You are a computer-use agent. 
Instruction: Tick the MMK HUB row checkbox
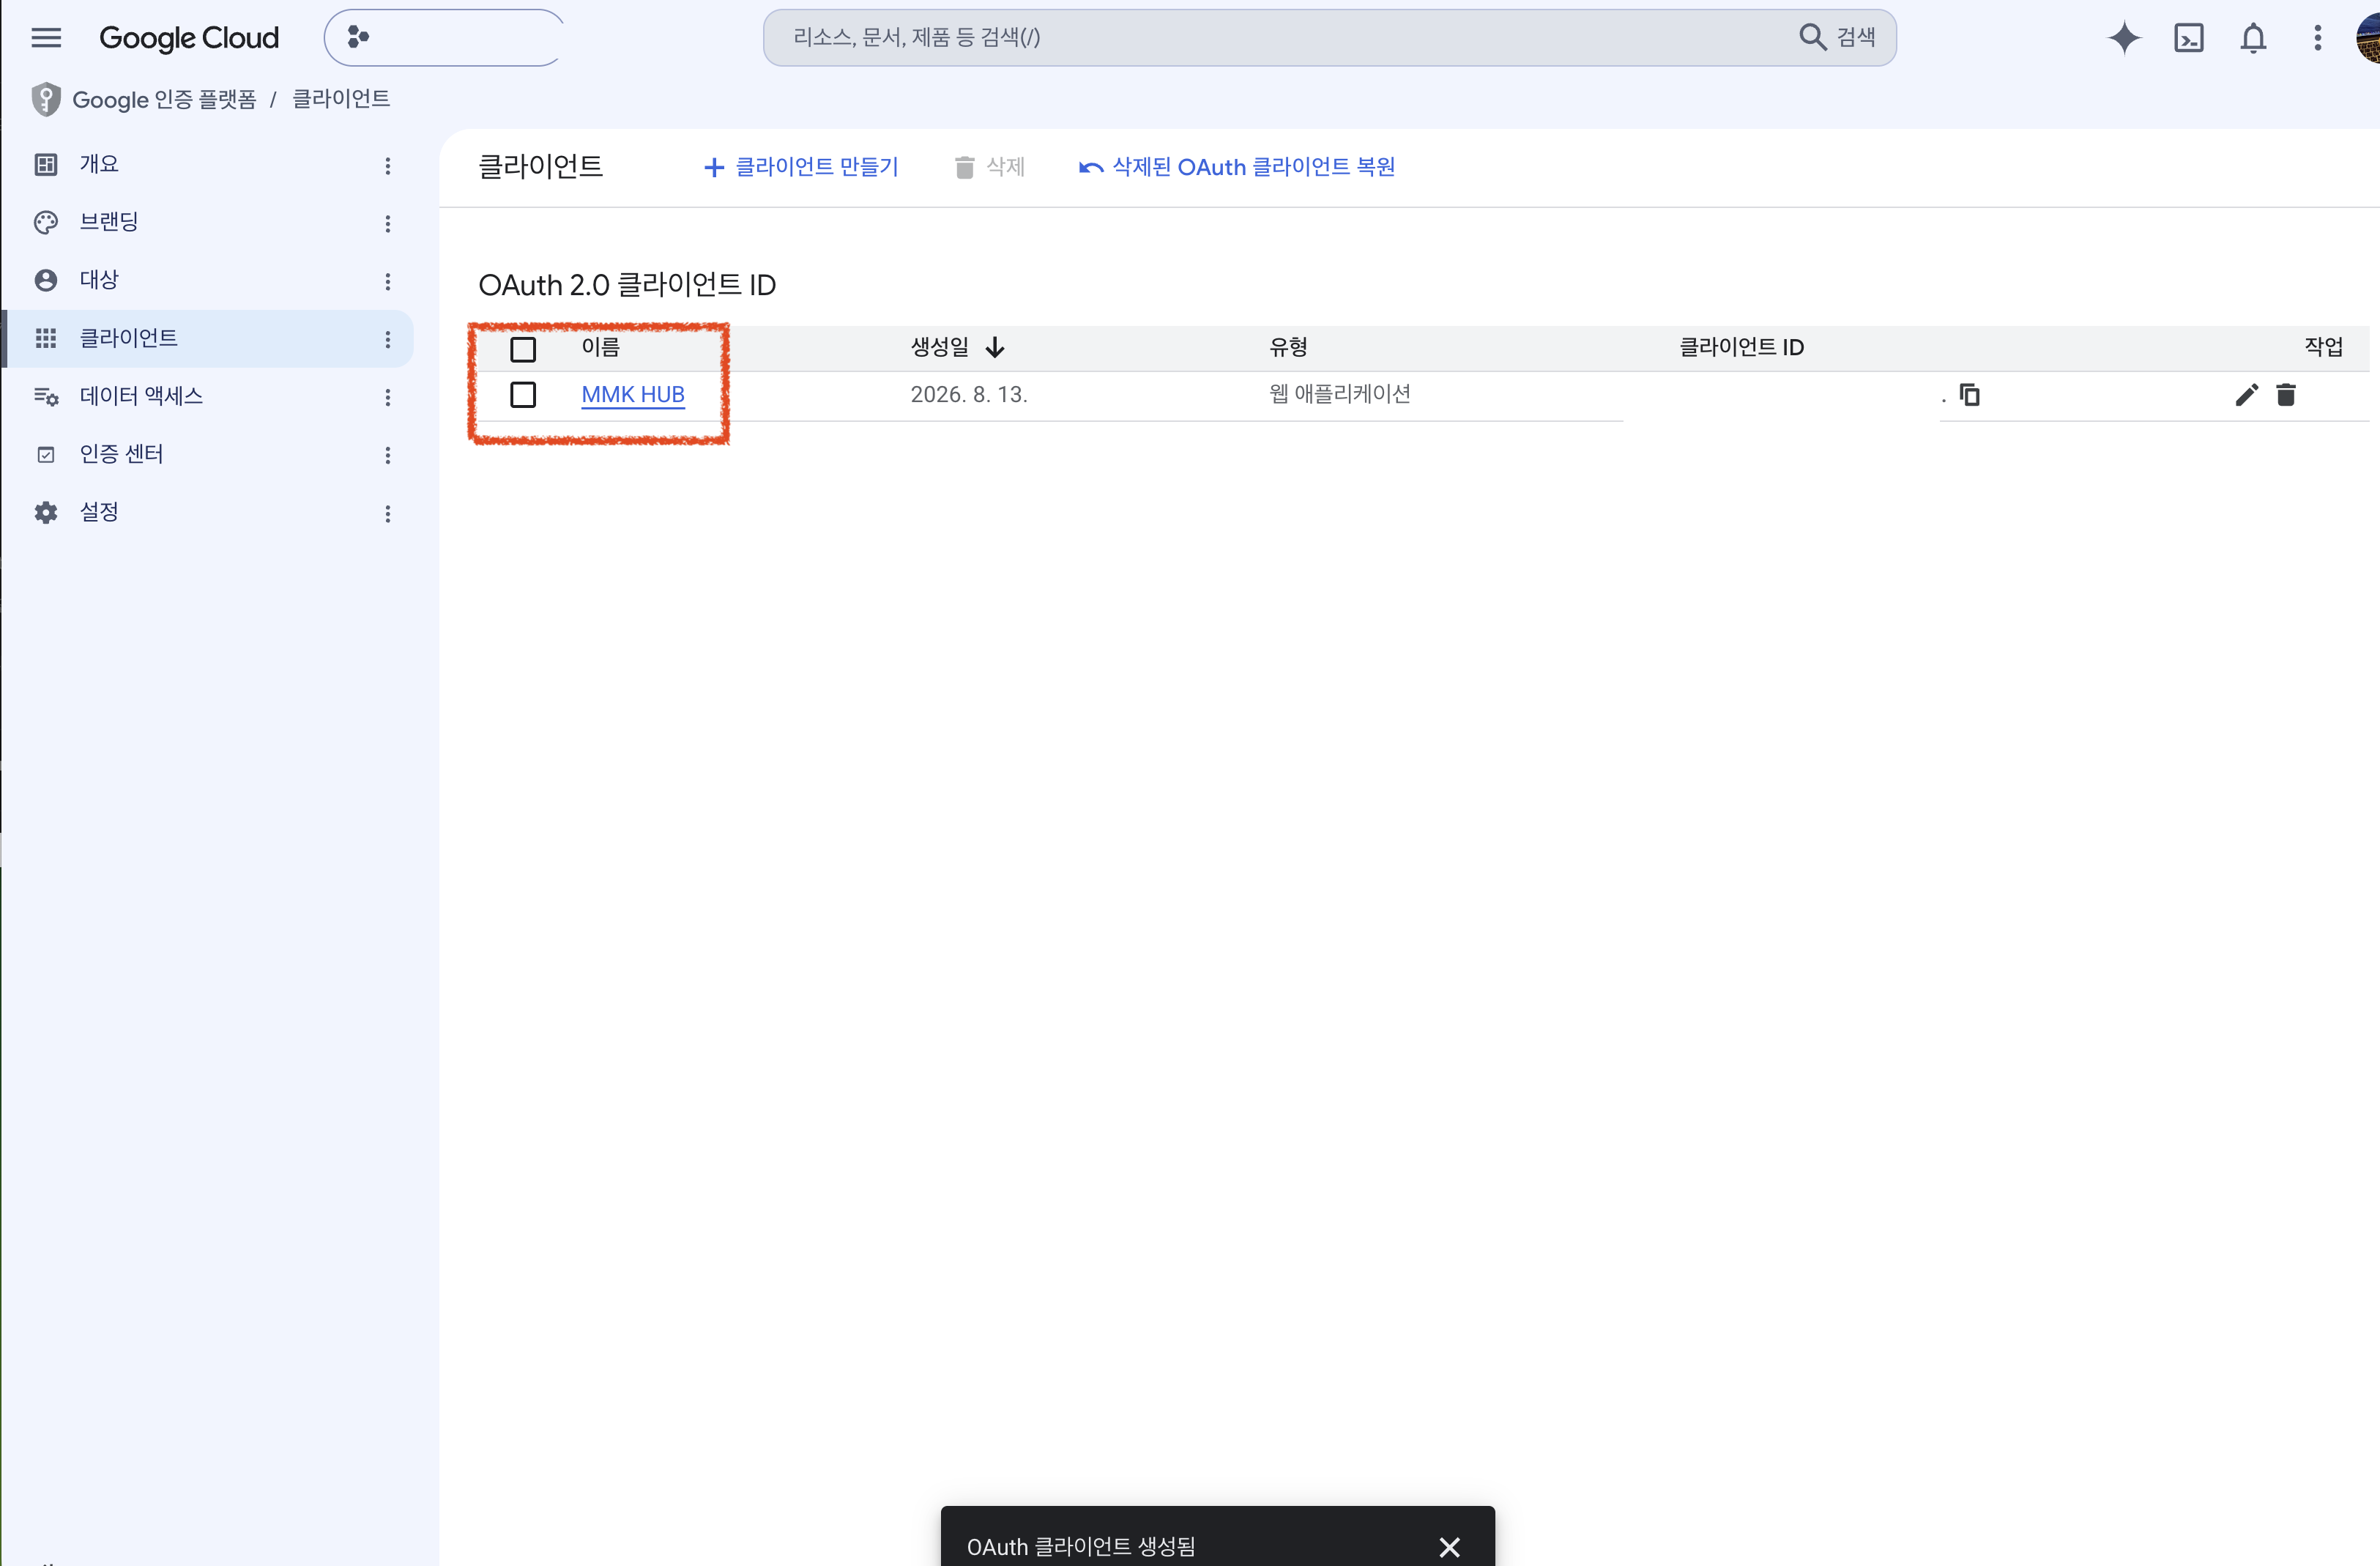523,395
